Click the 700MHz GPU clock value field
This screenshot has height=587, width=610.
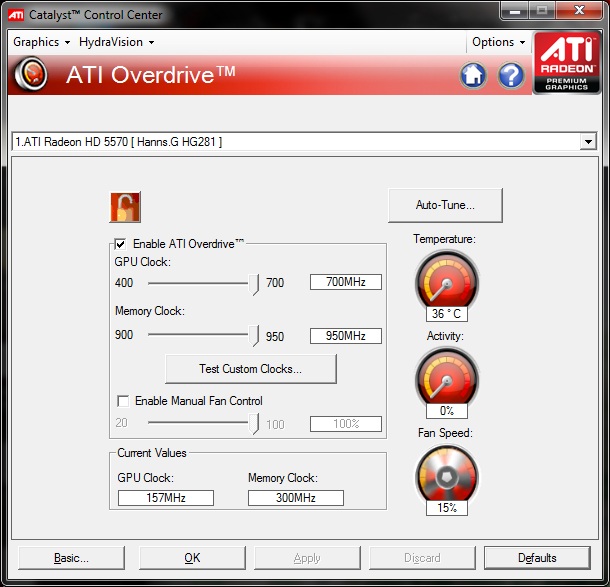tap(345, 282)
